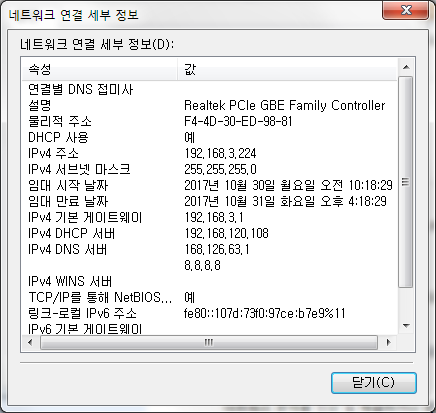Click the 네트워크 연결 세부 정보(D): label
The image size is (436, 413).
click(97, 44)
